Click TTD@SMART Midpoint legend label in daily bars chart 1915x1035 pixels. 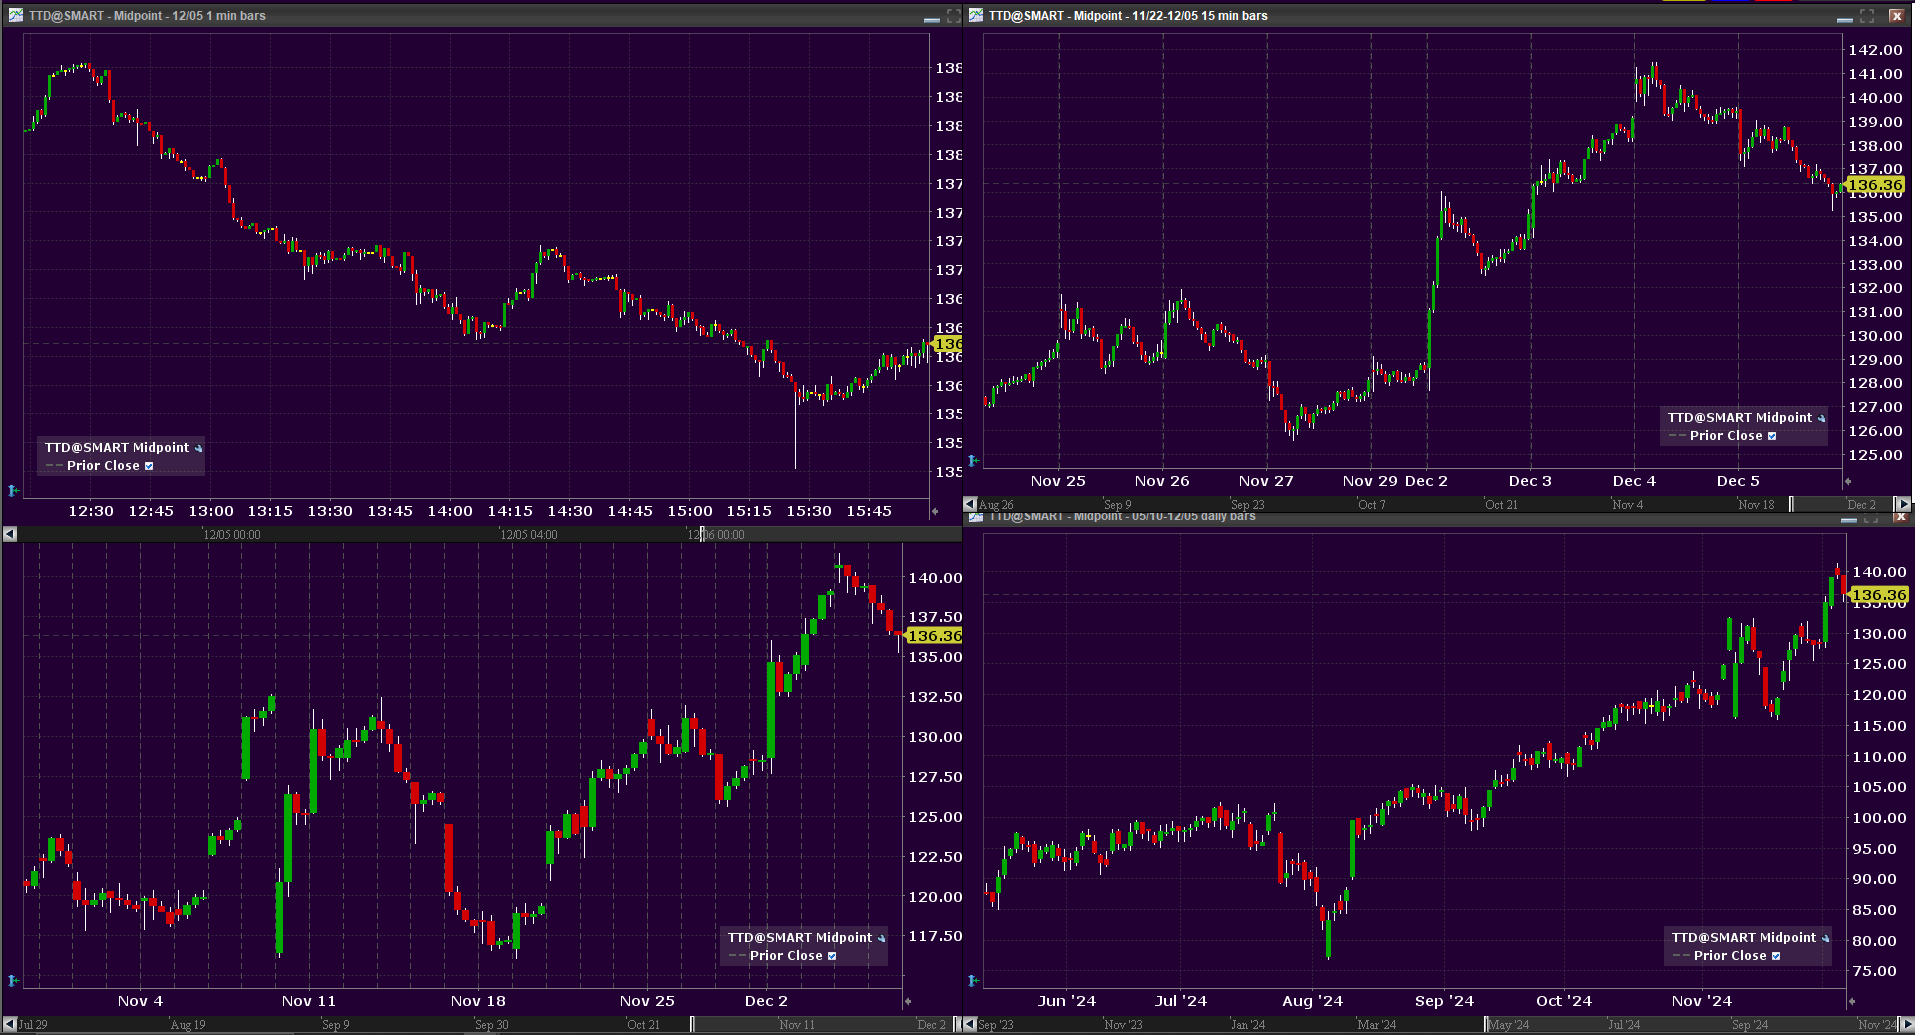[1744, 938]
